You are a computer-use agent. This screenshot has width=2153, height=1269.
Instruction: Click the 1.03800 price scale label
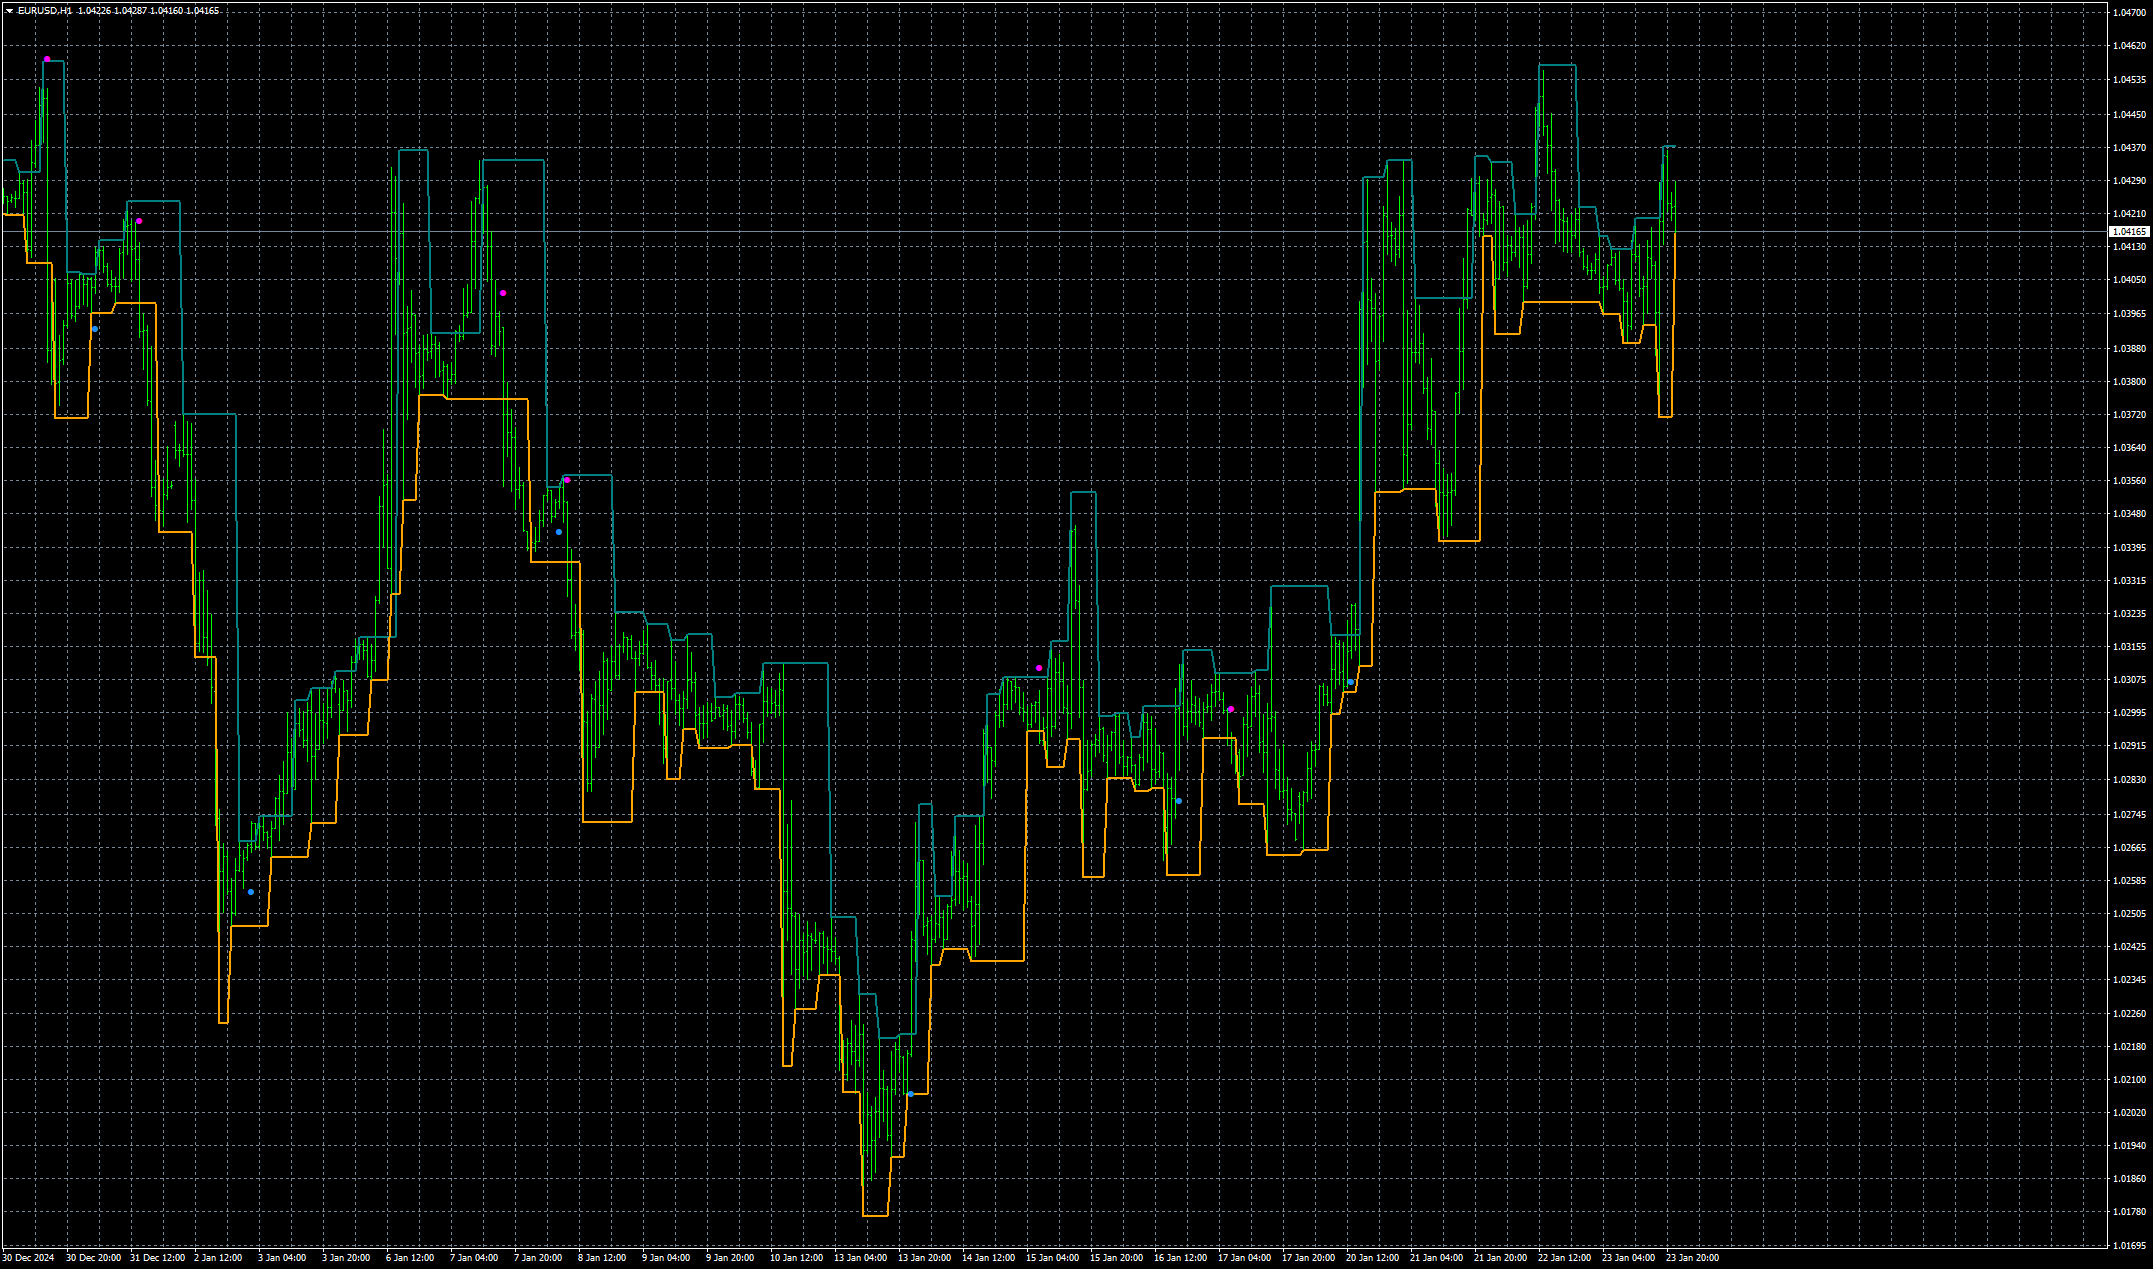(x=2130, y=382)
